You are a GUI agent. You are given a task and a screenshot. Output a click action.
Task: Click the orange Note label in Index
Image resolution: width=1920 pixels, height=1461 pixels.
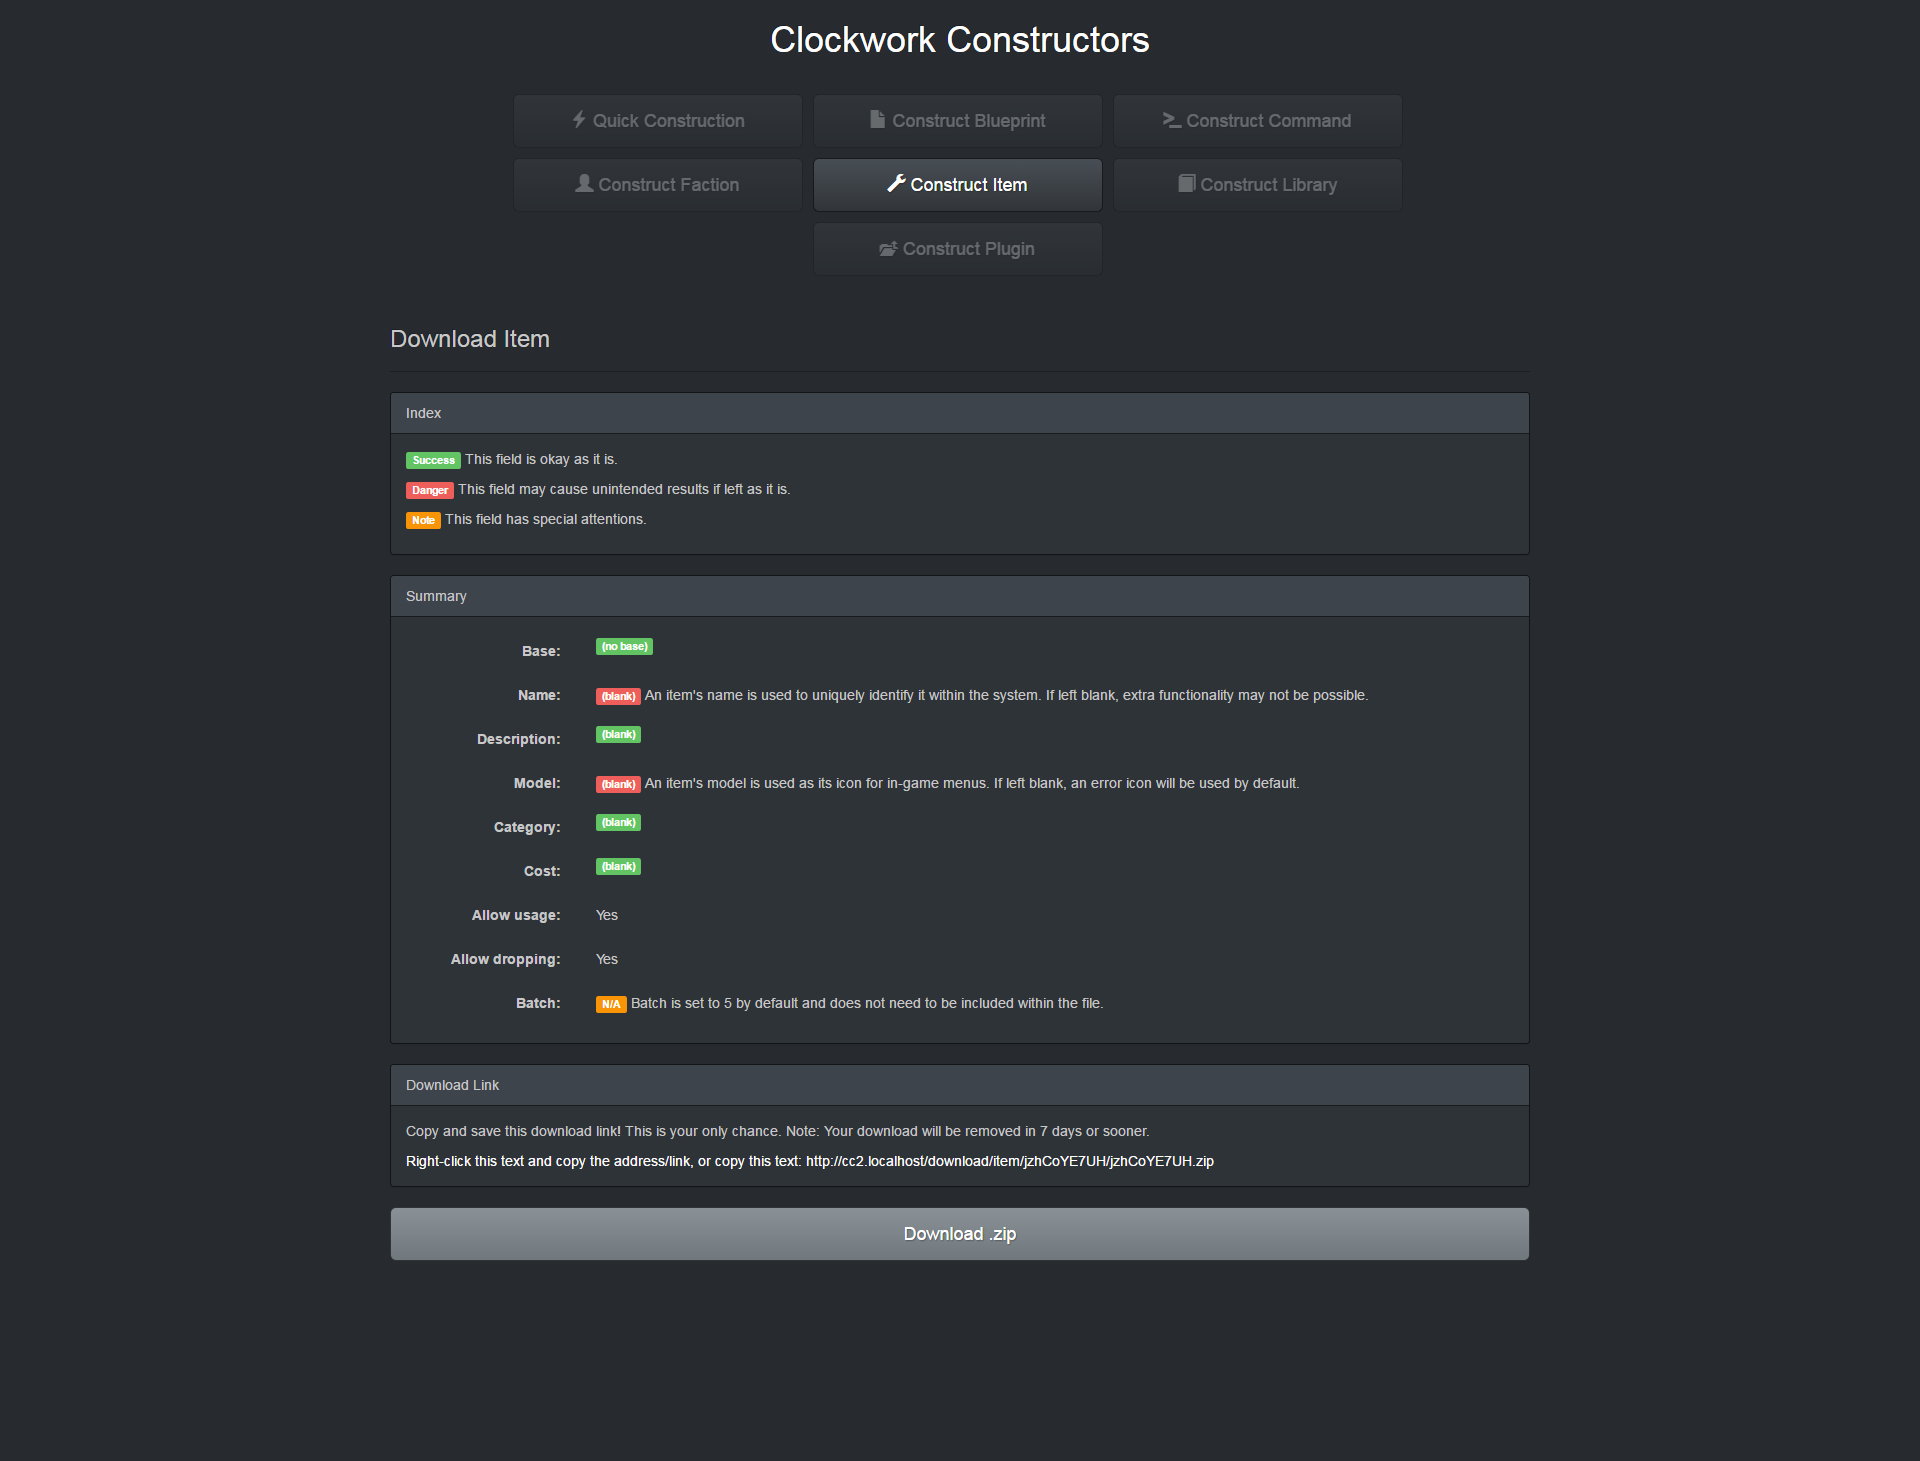coord(423,520)
